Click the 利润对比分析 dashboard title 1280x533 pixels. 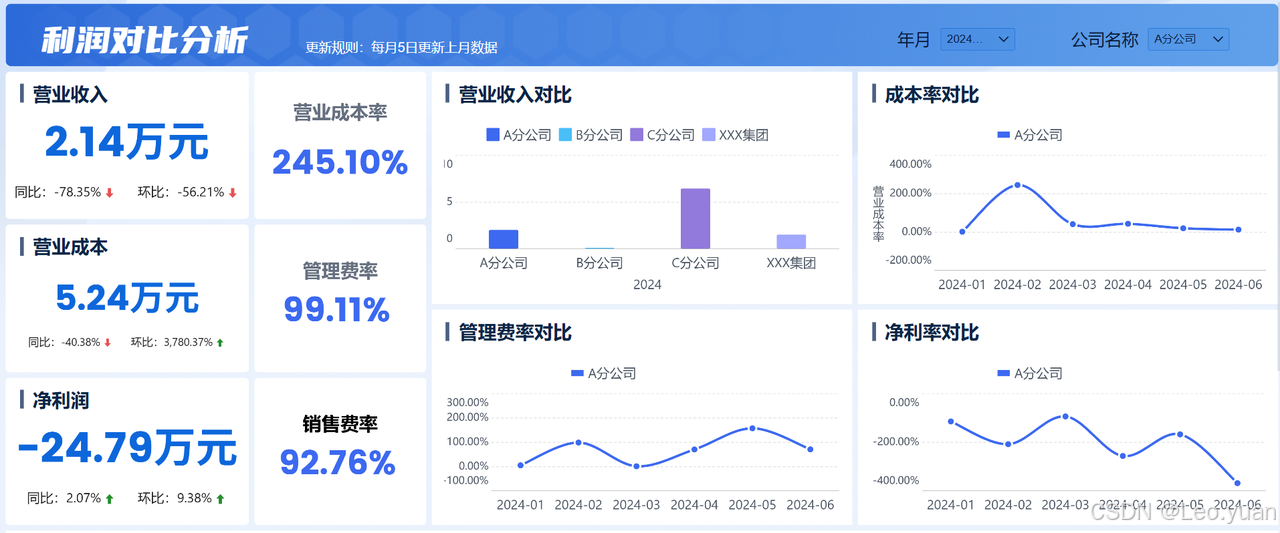coord(145,39)
